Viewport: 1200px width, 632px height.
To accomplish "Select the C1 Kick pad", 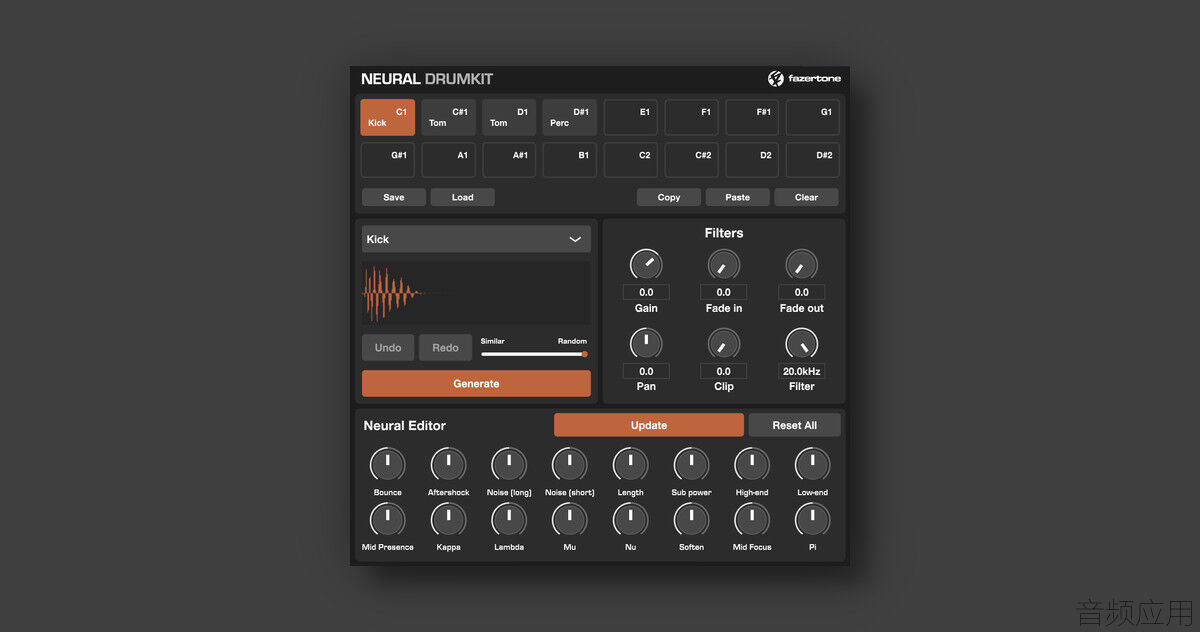I will coord(388,117).
